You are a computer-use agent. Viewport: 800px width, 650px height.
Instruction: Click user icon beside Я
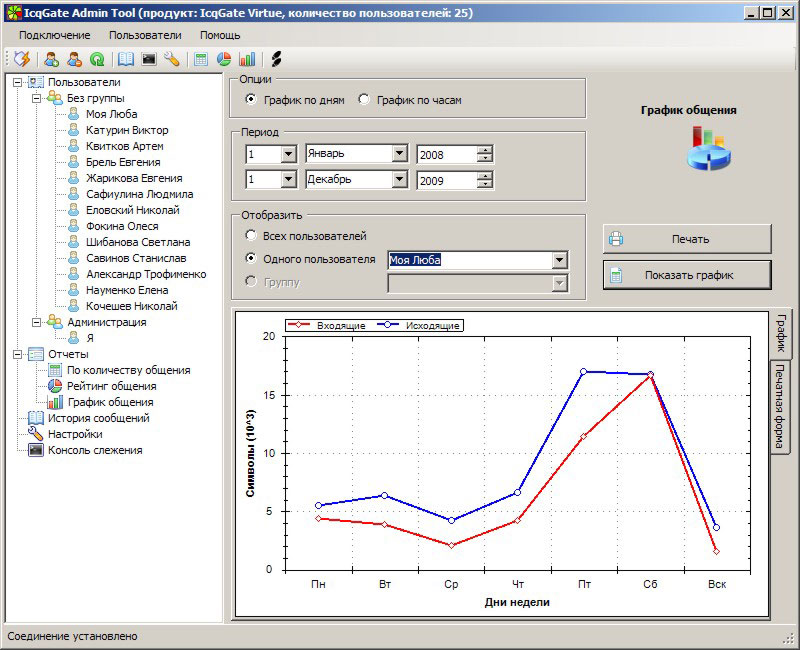click(x=73, y=338)
